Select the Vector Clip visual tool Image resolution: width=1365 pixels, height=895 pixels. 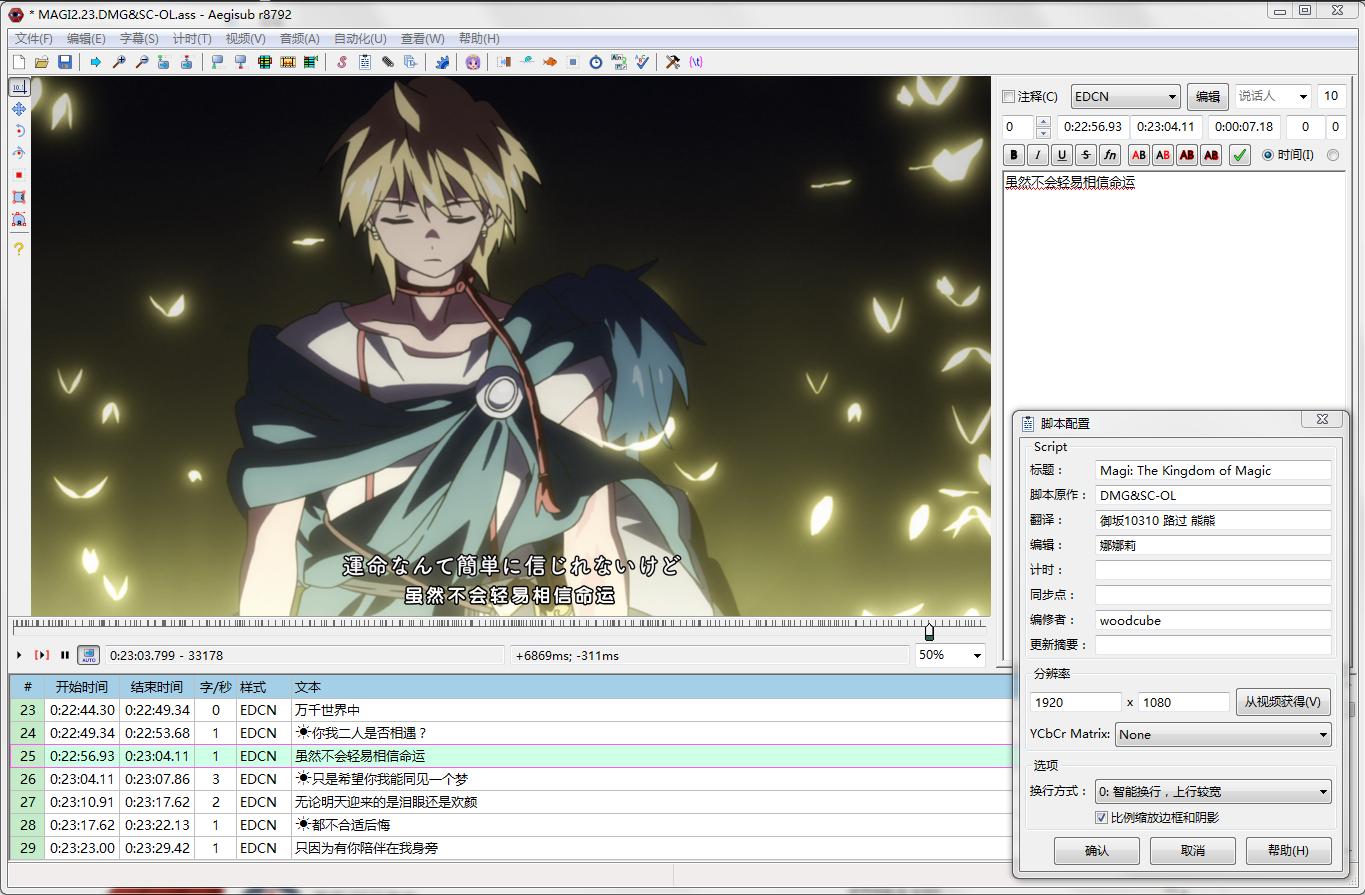[x=18, y=219]
